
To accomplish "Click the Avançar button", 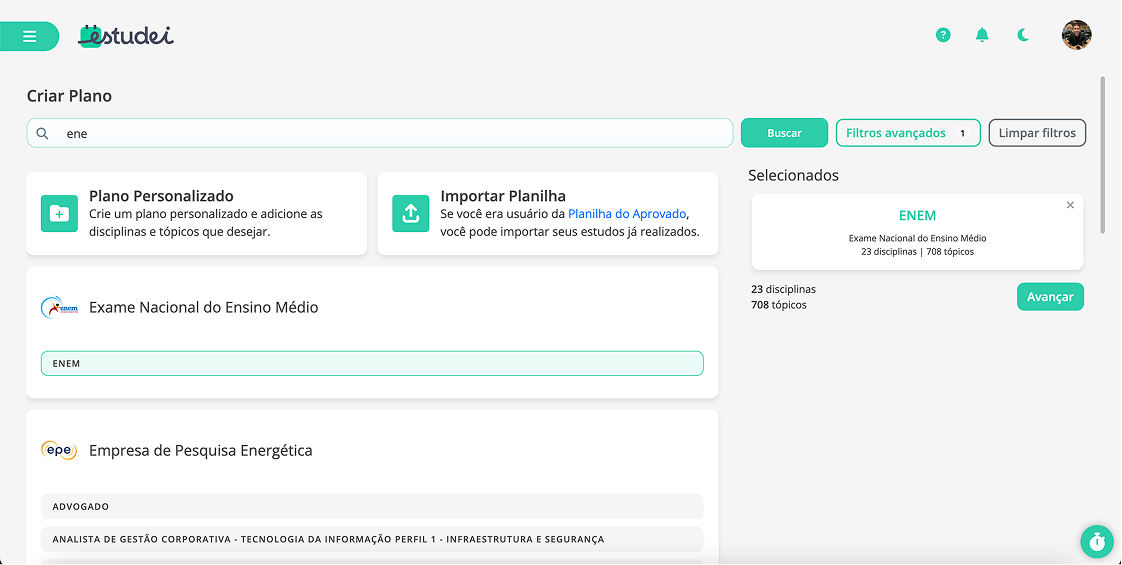I will point(1049,297).
